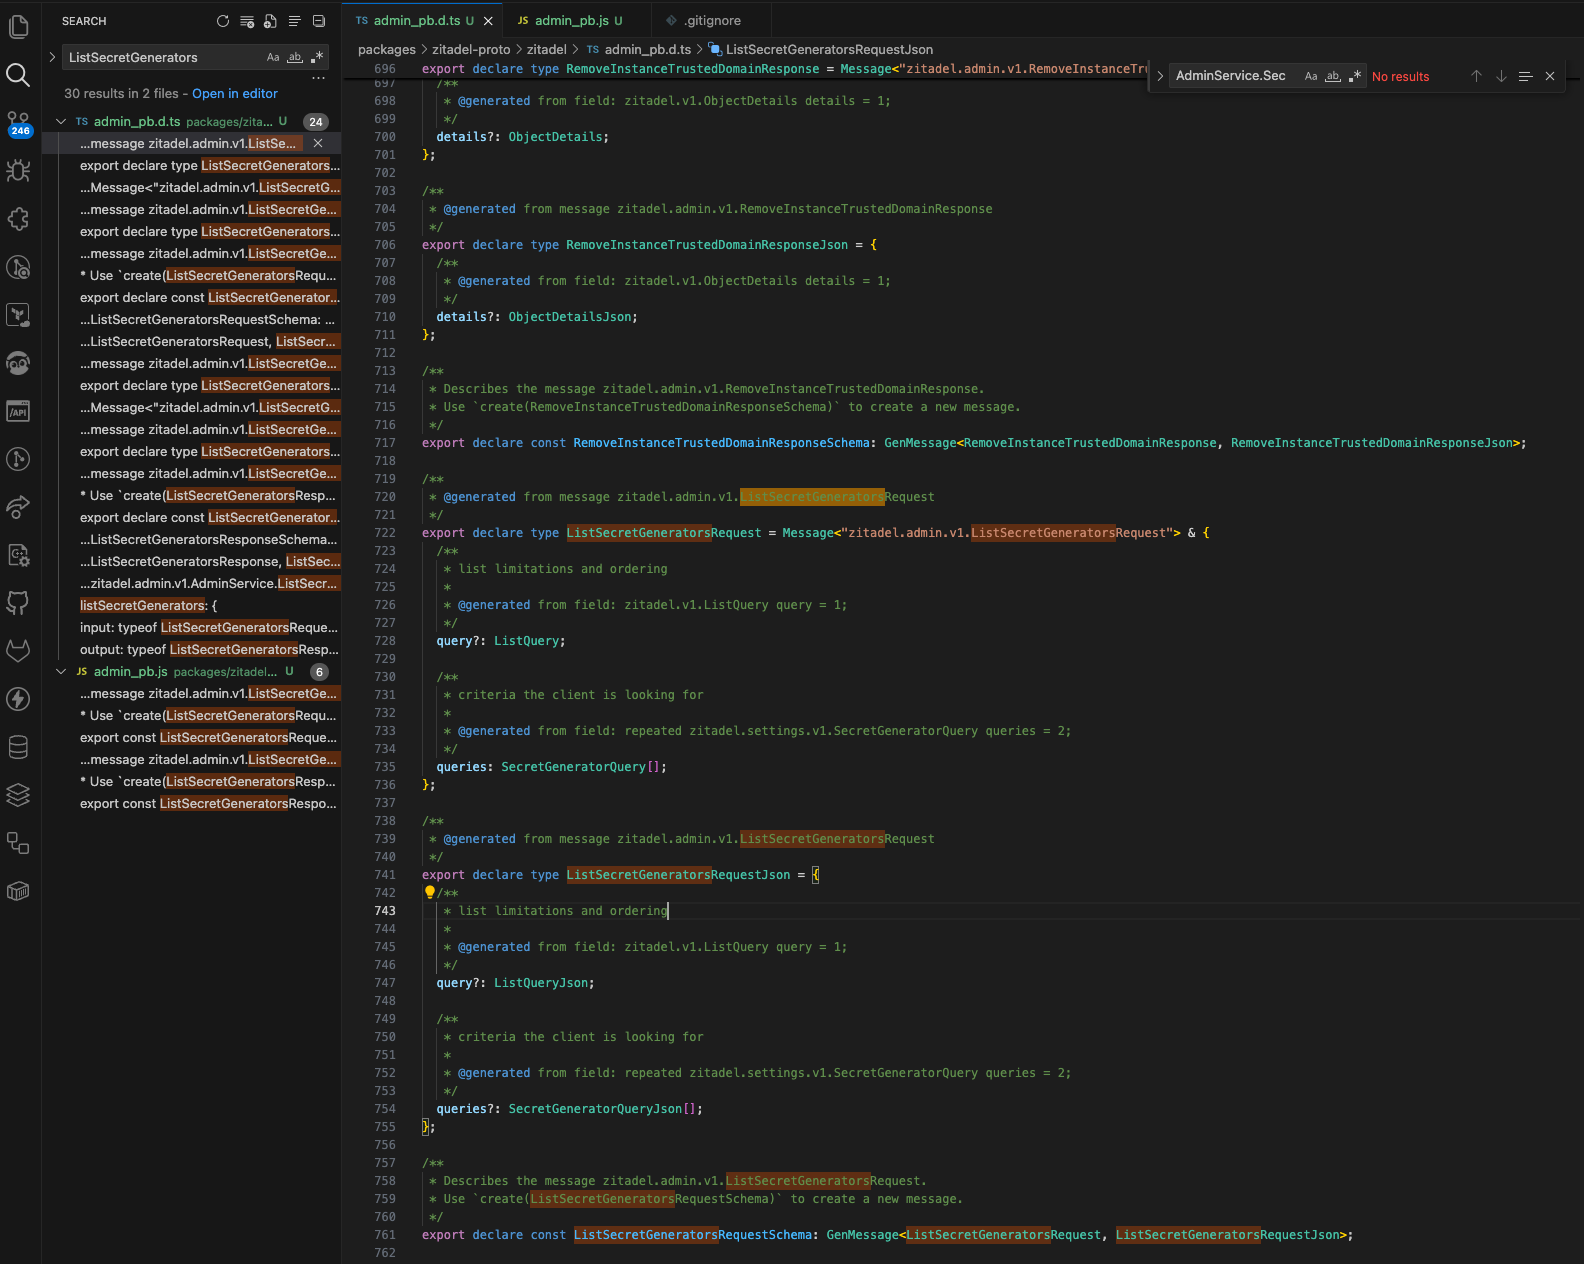The width and height of the screenshot is (1584, 1264).
Task: Open the Explorer view in activity bar
Action: pyautogui.click(x=18, y=26)
